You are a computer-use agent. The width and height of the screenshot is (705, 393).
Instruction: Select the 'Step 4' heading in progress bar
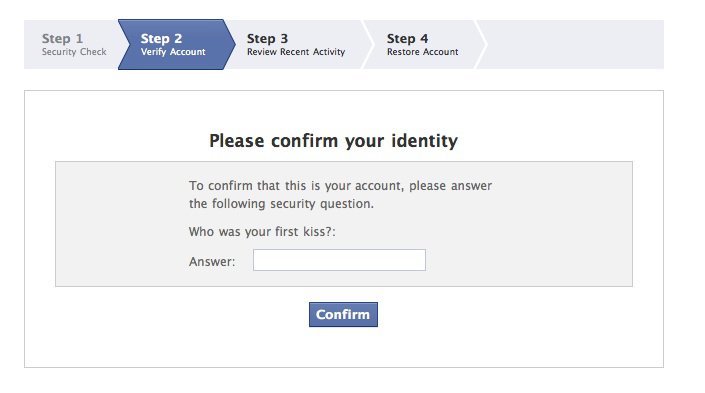click(x=407, y=39)
